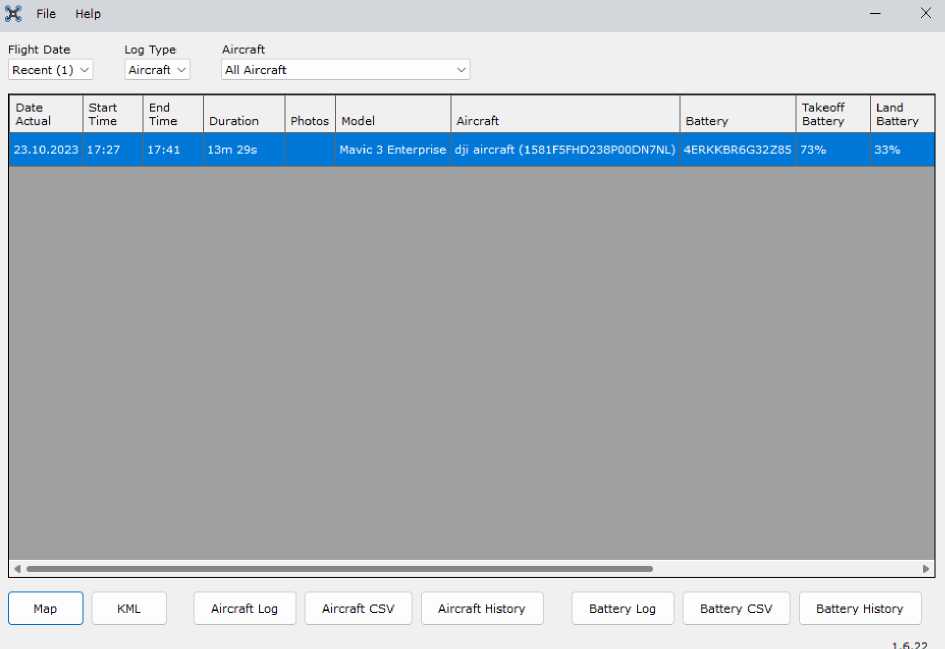Image resolution: width=945 pixels, height=649 pixels.
Task: Click the Battery CSV button
Action: (x=736, y=608)
